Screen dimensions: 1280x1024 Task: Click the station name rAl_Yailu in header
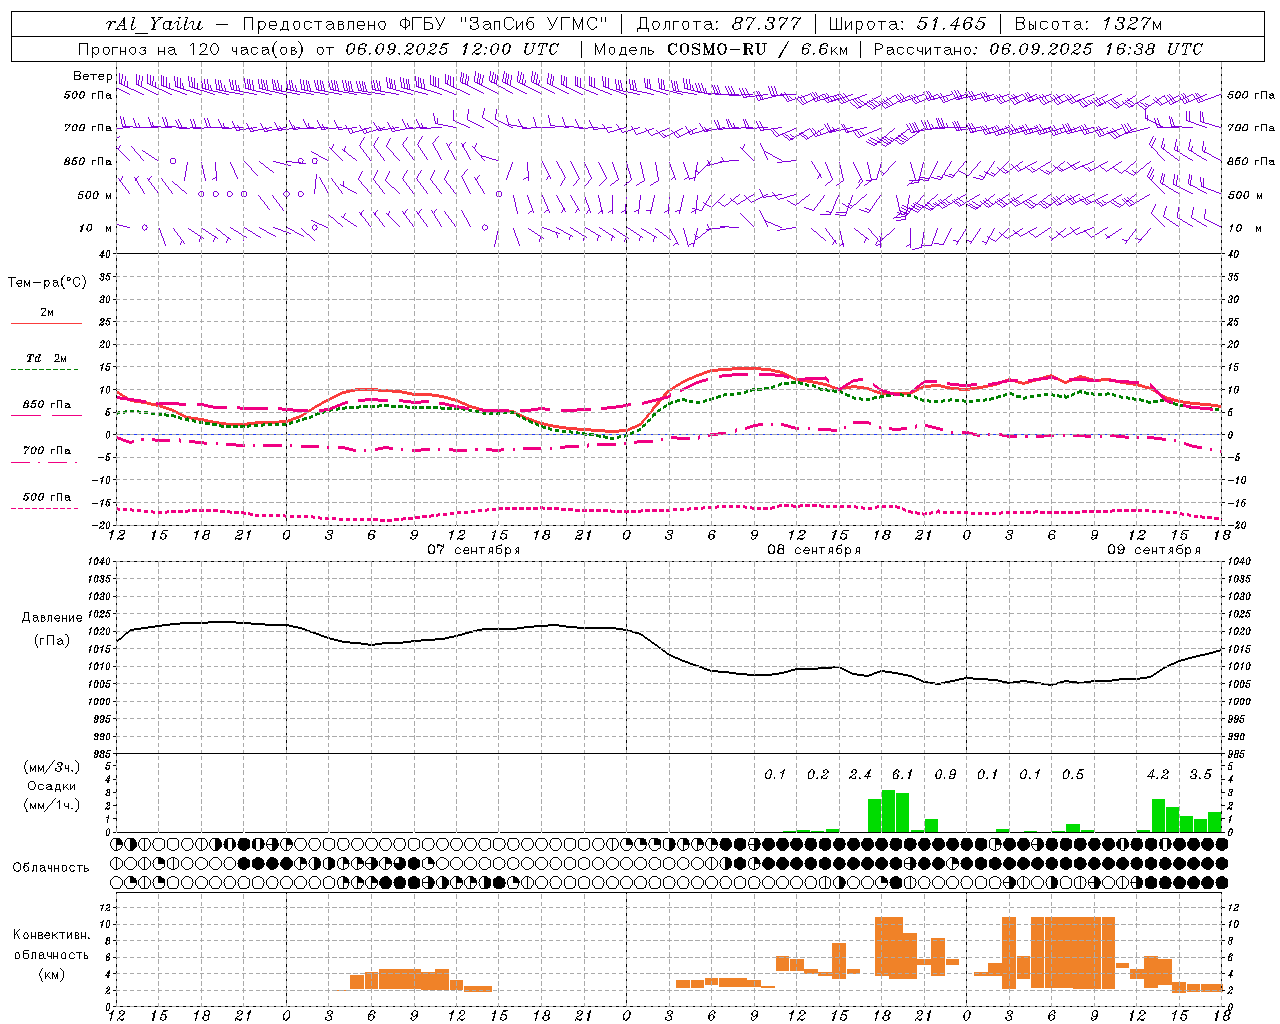click(154, 24)
